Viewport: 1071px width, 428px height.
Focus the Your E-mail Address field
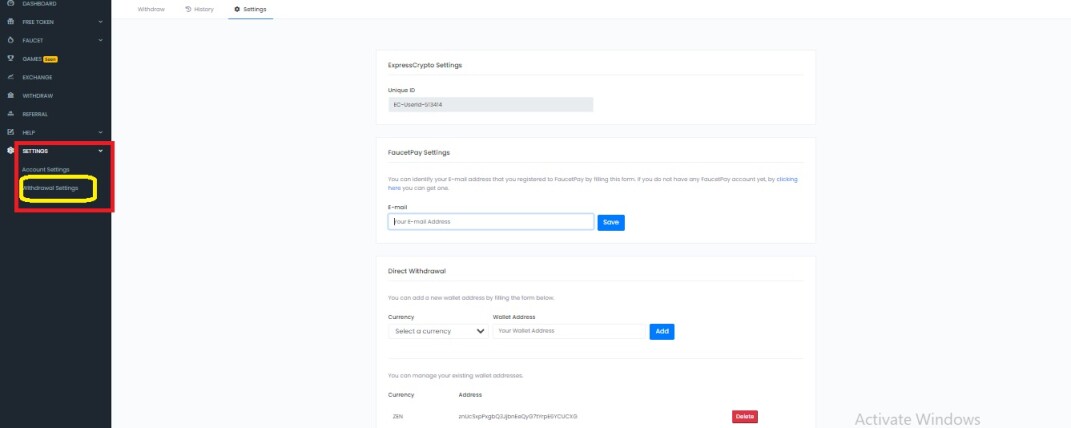tap(491, 222)
